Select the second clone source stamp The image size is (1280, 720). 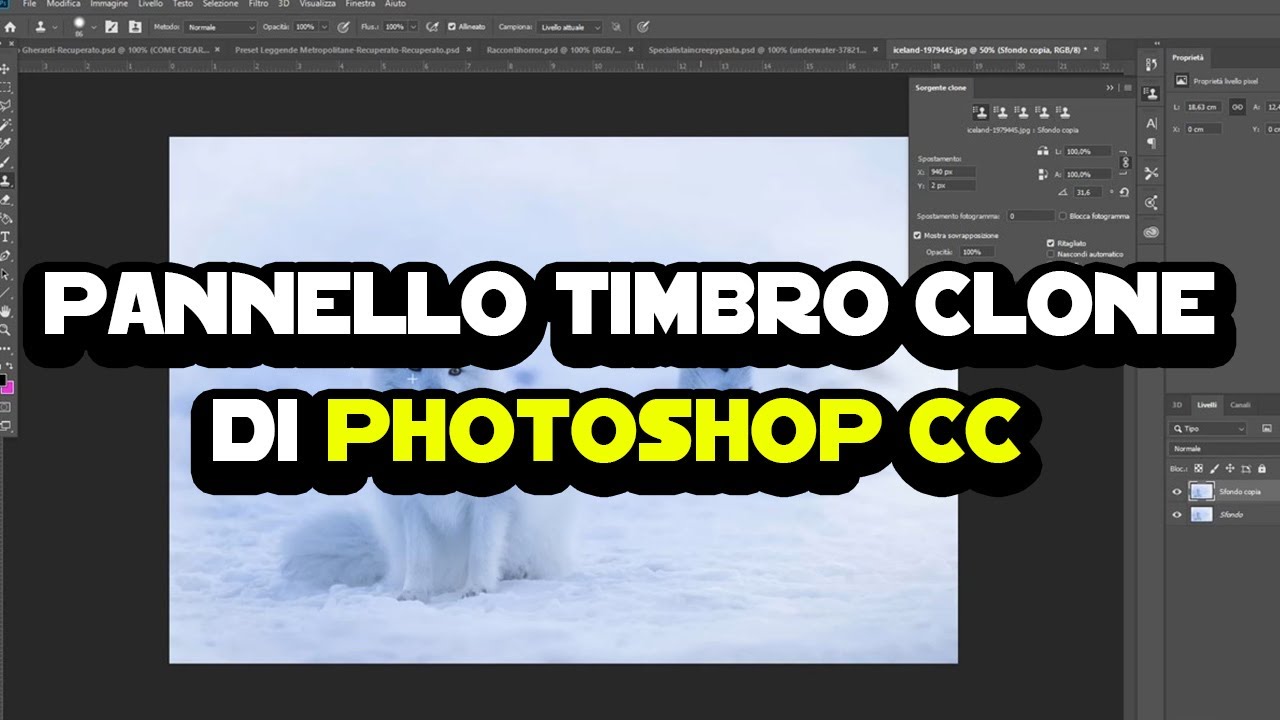click(x=1002, y=112)
